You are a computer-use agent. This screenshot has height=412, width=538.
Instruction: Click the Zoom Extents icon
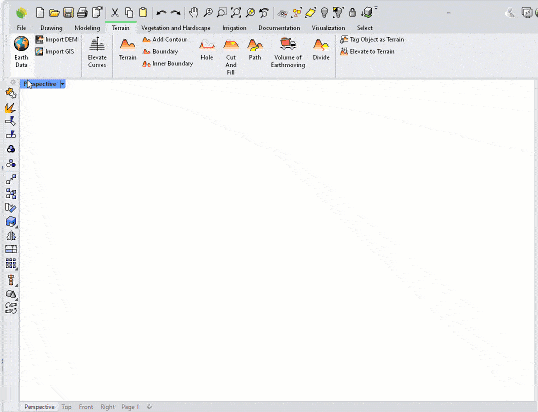coord(236,13)
